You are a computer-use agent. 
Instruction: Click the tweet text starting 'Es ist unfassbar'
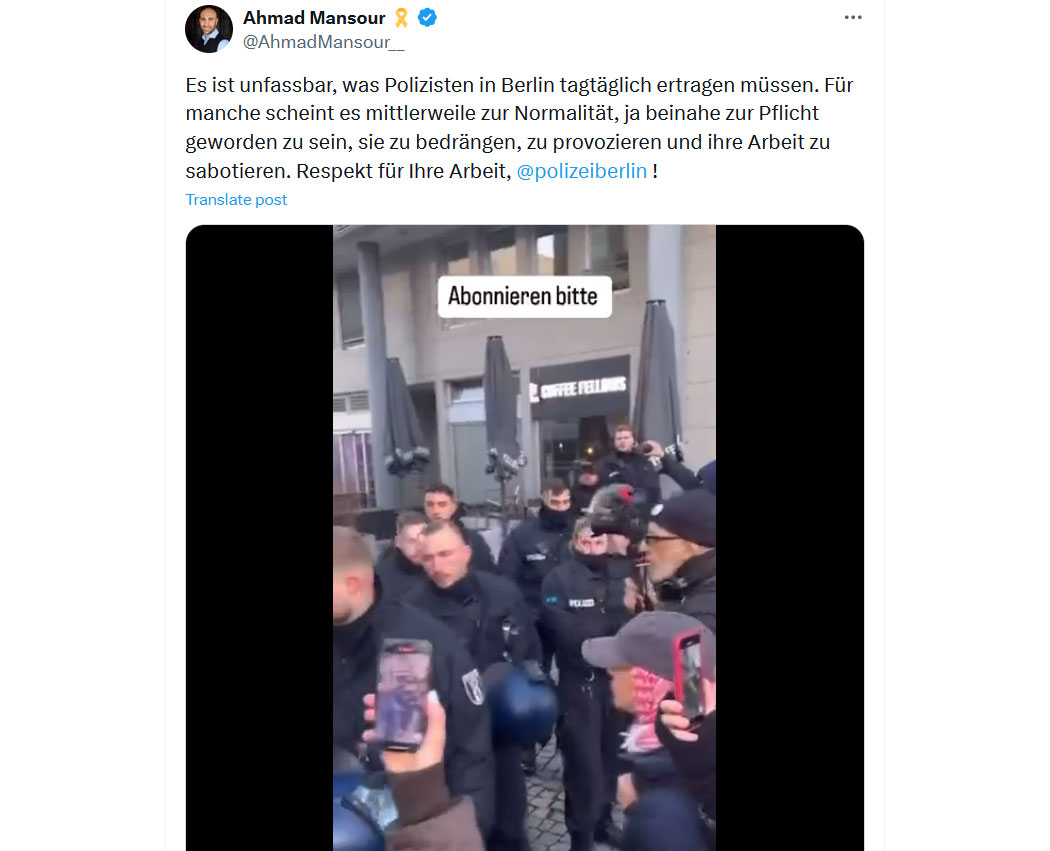(x=520, y=128)
